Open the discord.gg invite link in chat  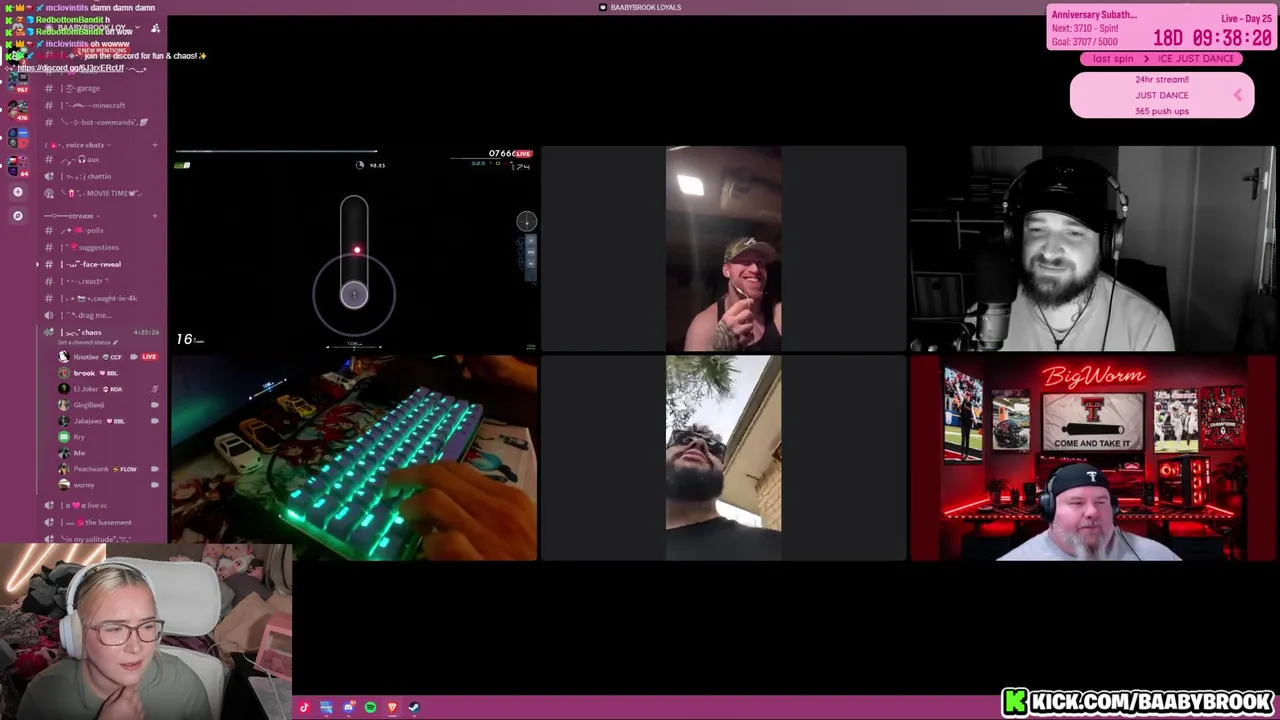click(x=70, y=67)
